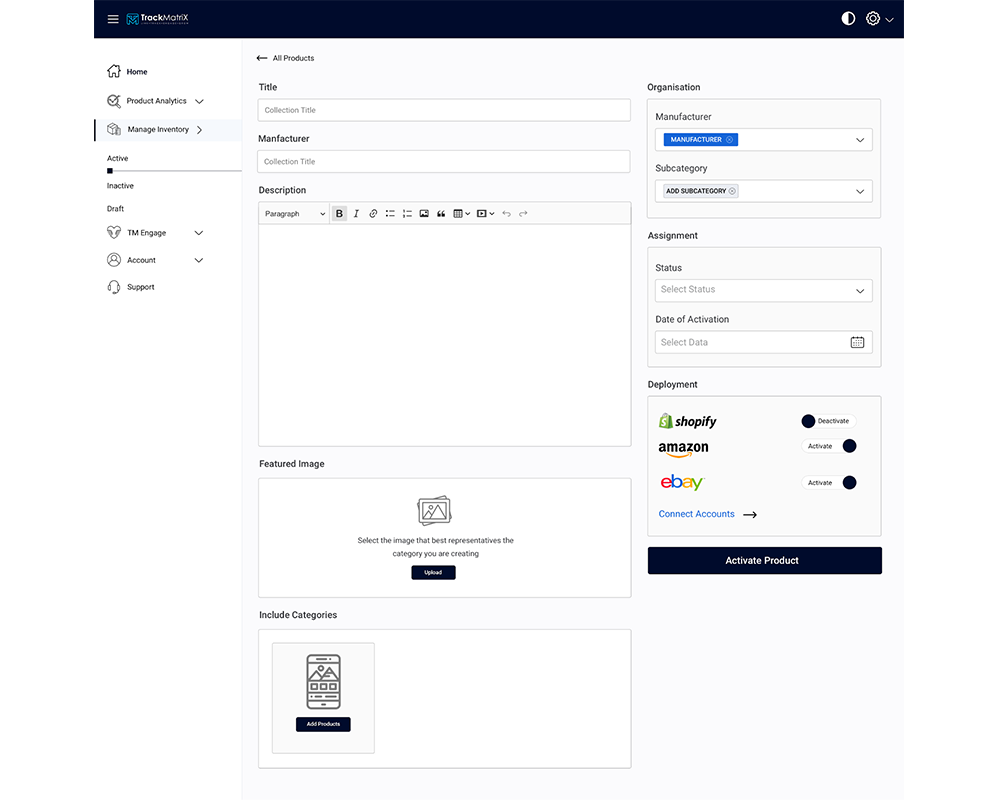
Task: Click the Active progress bar marker
Action: [110, 171]
